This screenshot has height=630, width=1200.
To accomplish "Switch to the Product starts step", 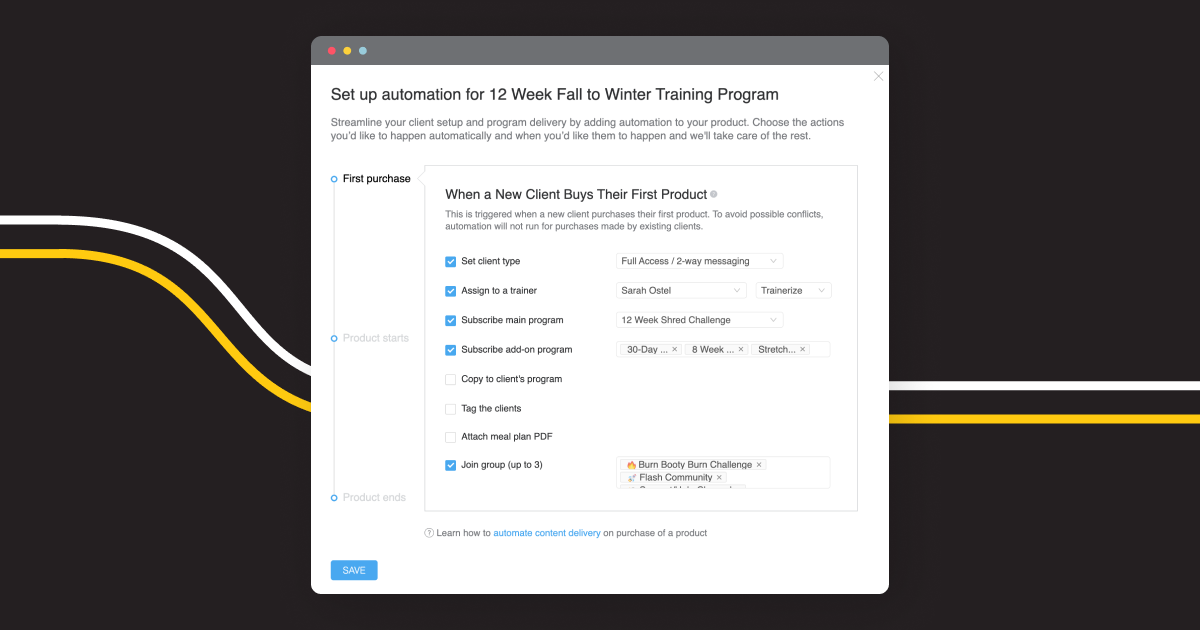I will tap(375, 338).
